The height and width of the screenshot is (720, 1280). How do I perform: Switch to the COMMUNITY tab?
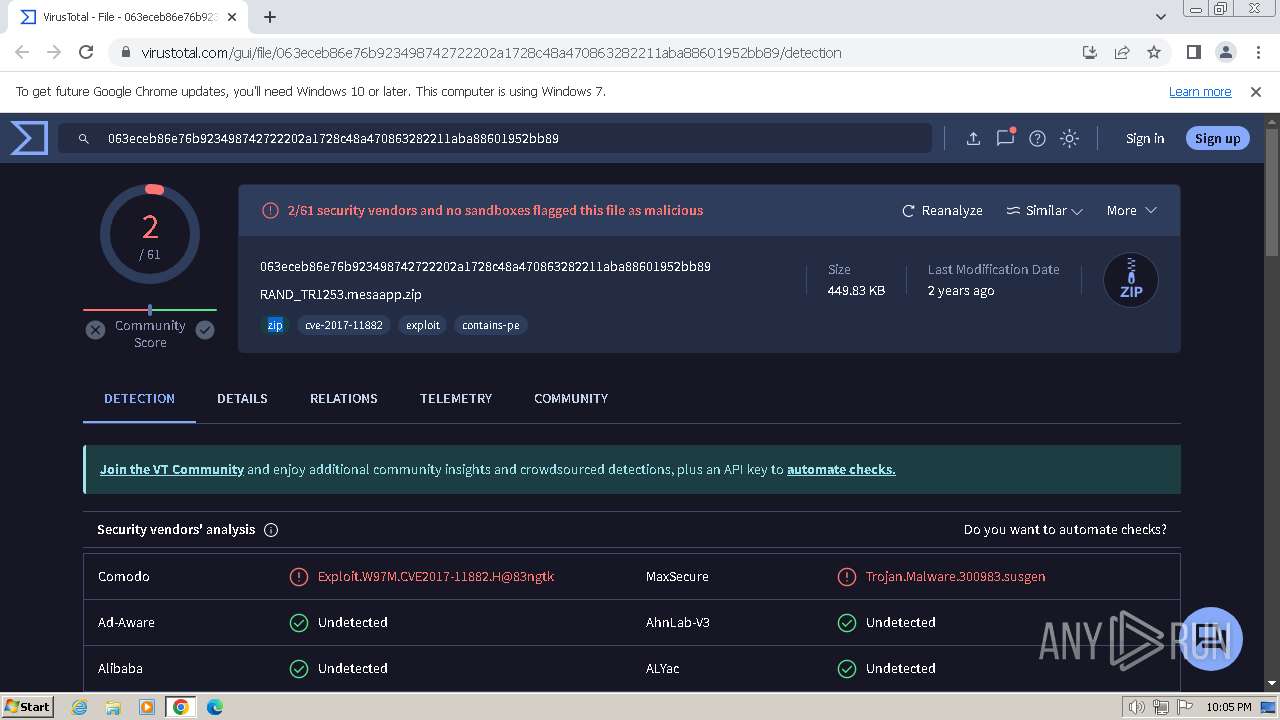571,398
